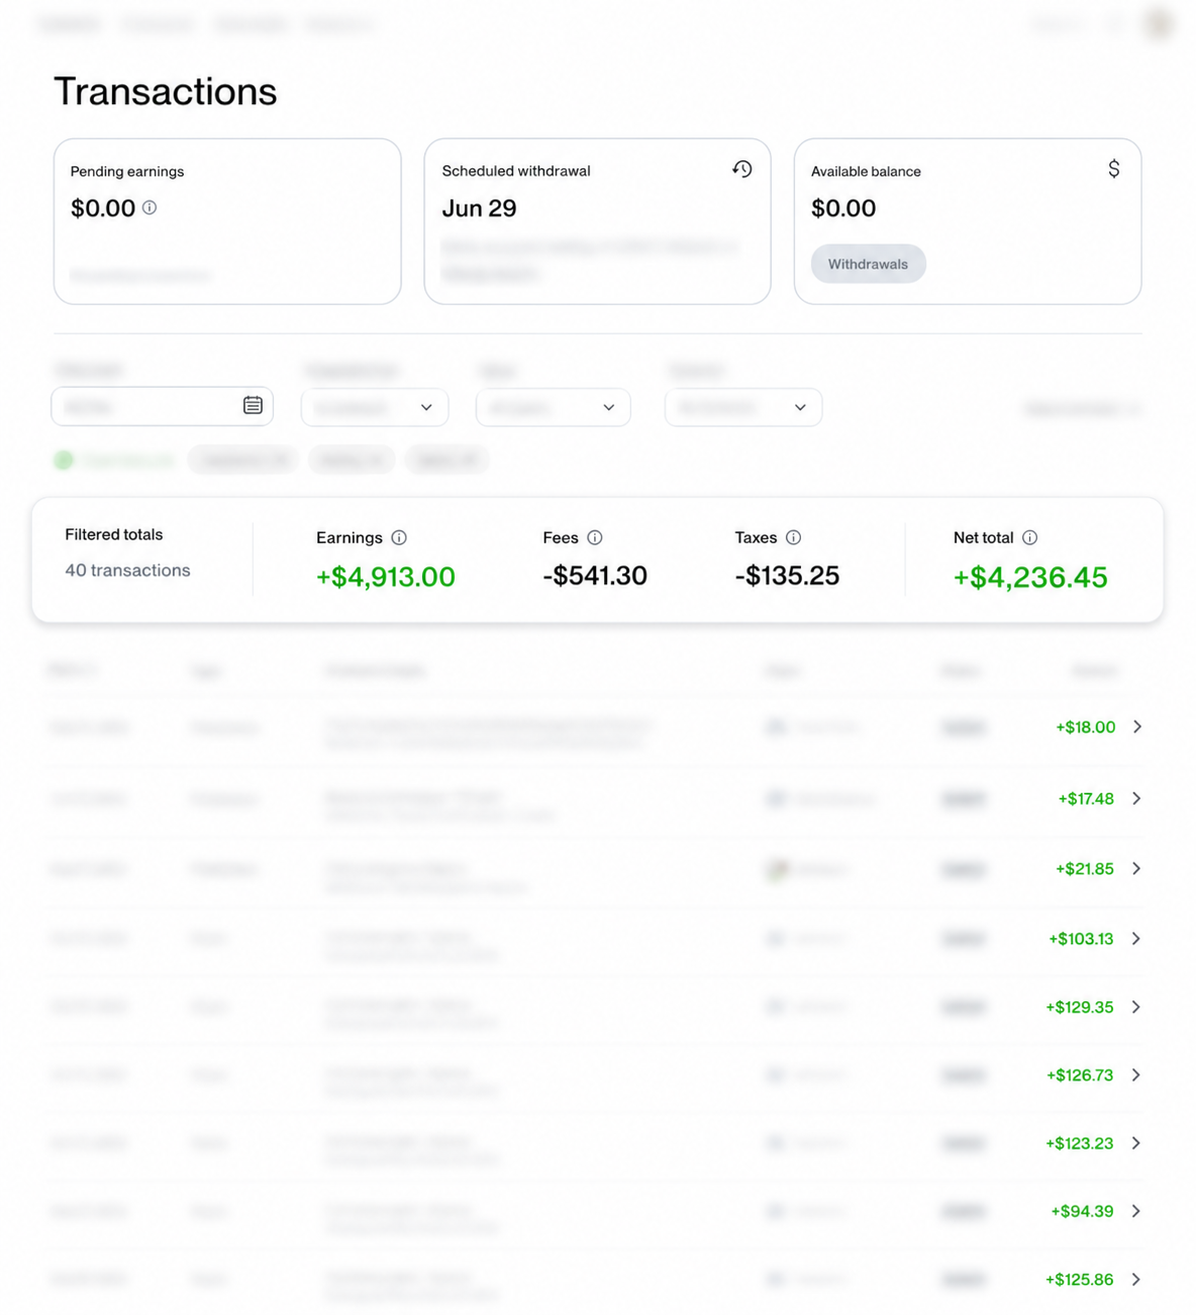
Task: Expand the fourth filter dropdown
Action: tap(743, 407)
